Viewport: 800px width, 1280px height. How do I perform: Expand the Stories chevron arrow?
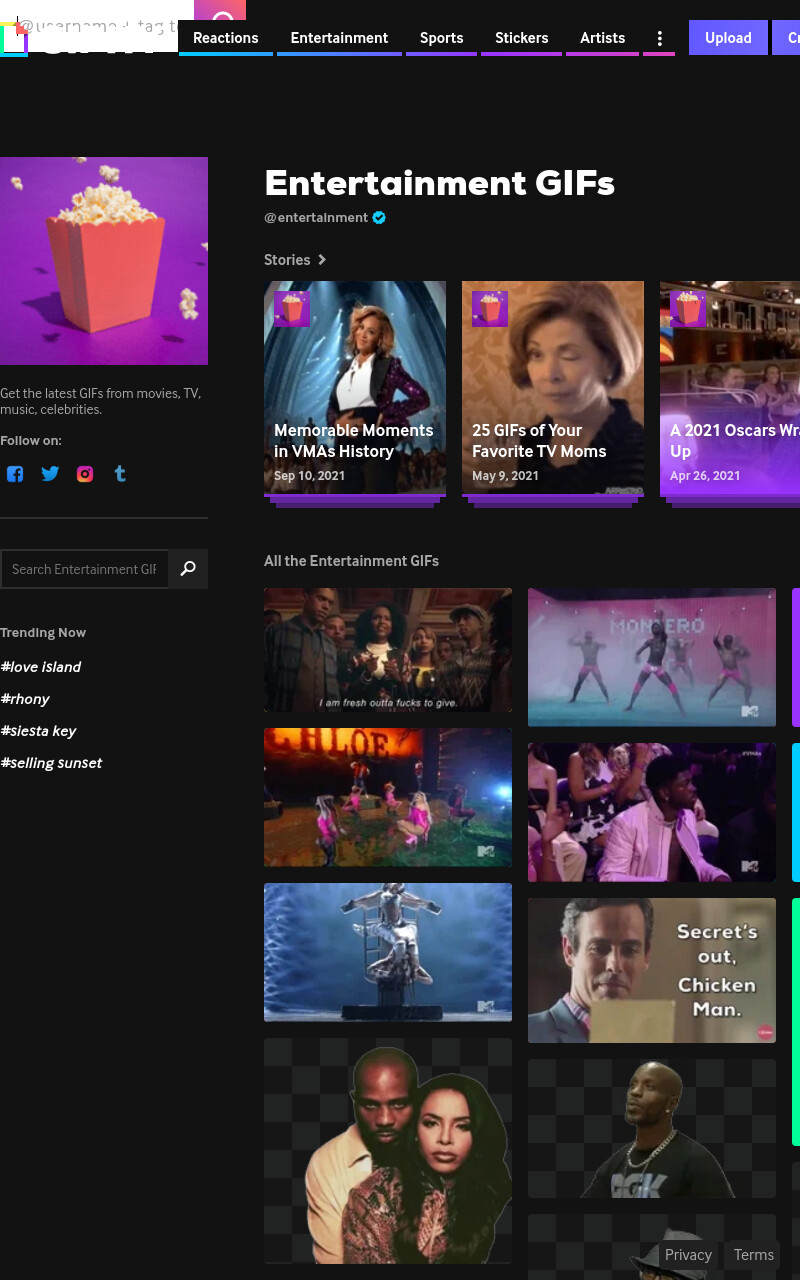(322, 260)
